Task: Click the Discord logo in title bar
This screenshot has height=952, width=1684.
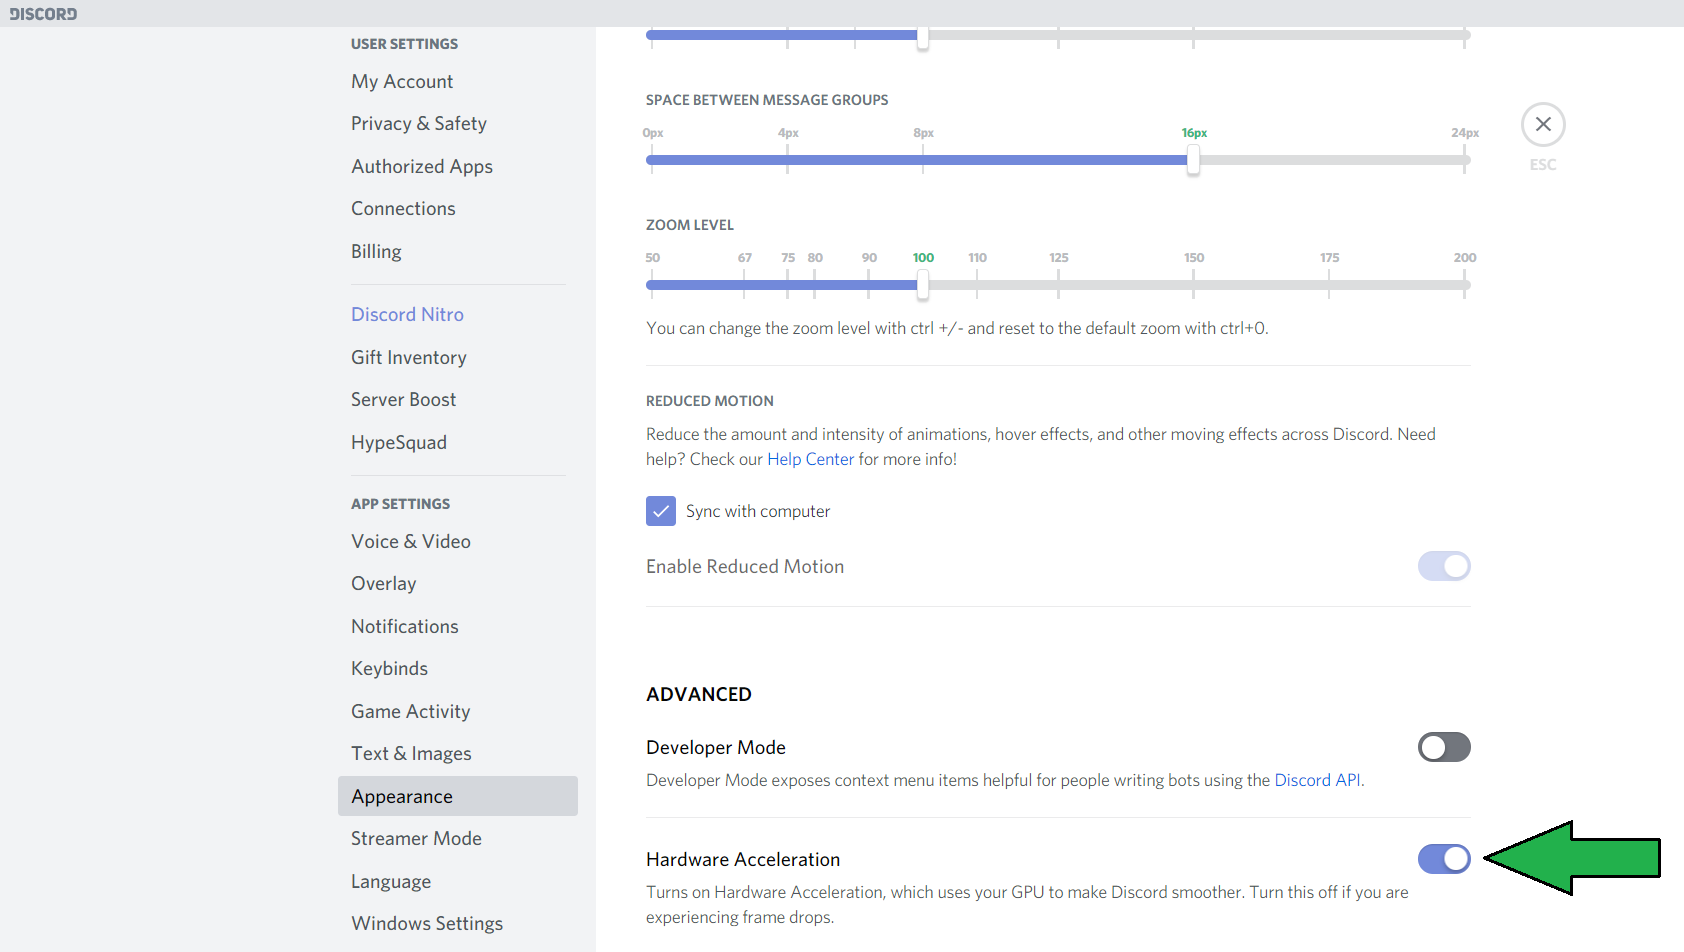Action: (x=43, y=14)
